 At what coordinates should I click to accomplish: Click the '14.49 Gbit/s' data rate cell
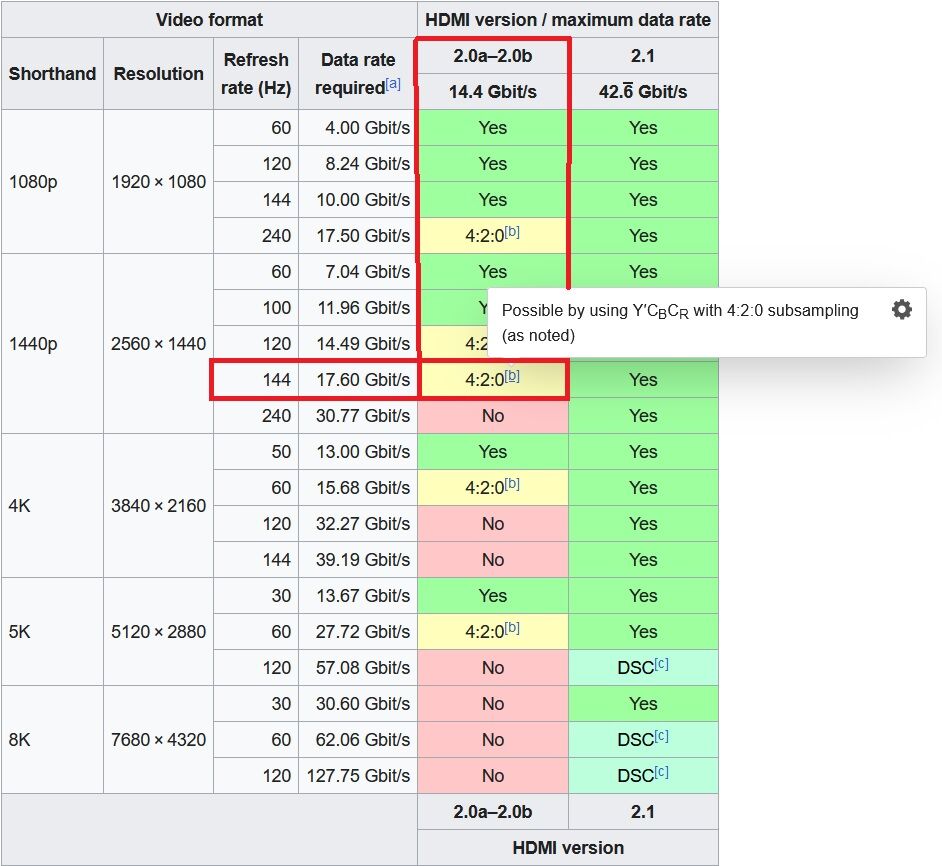(358, 344)
